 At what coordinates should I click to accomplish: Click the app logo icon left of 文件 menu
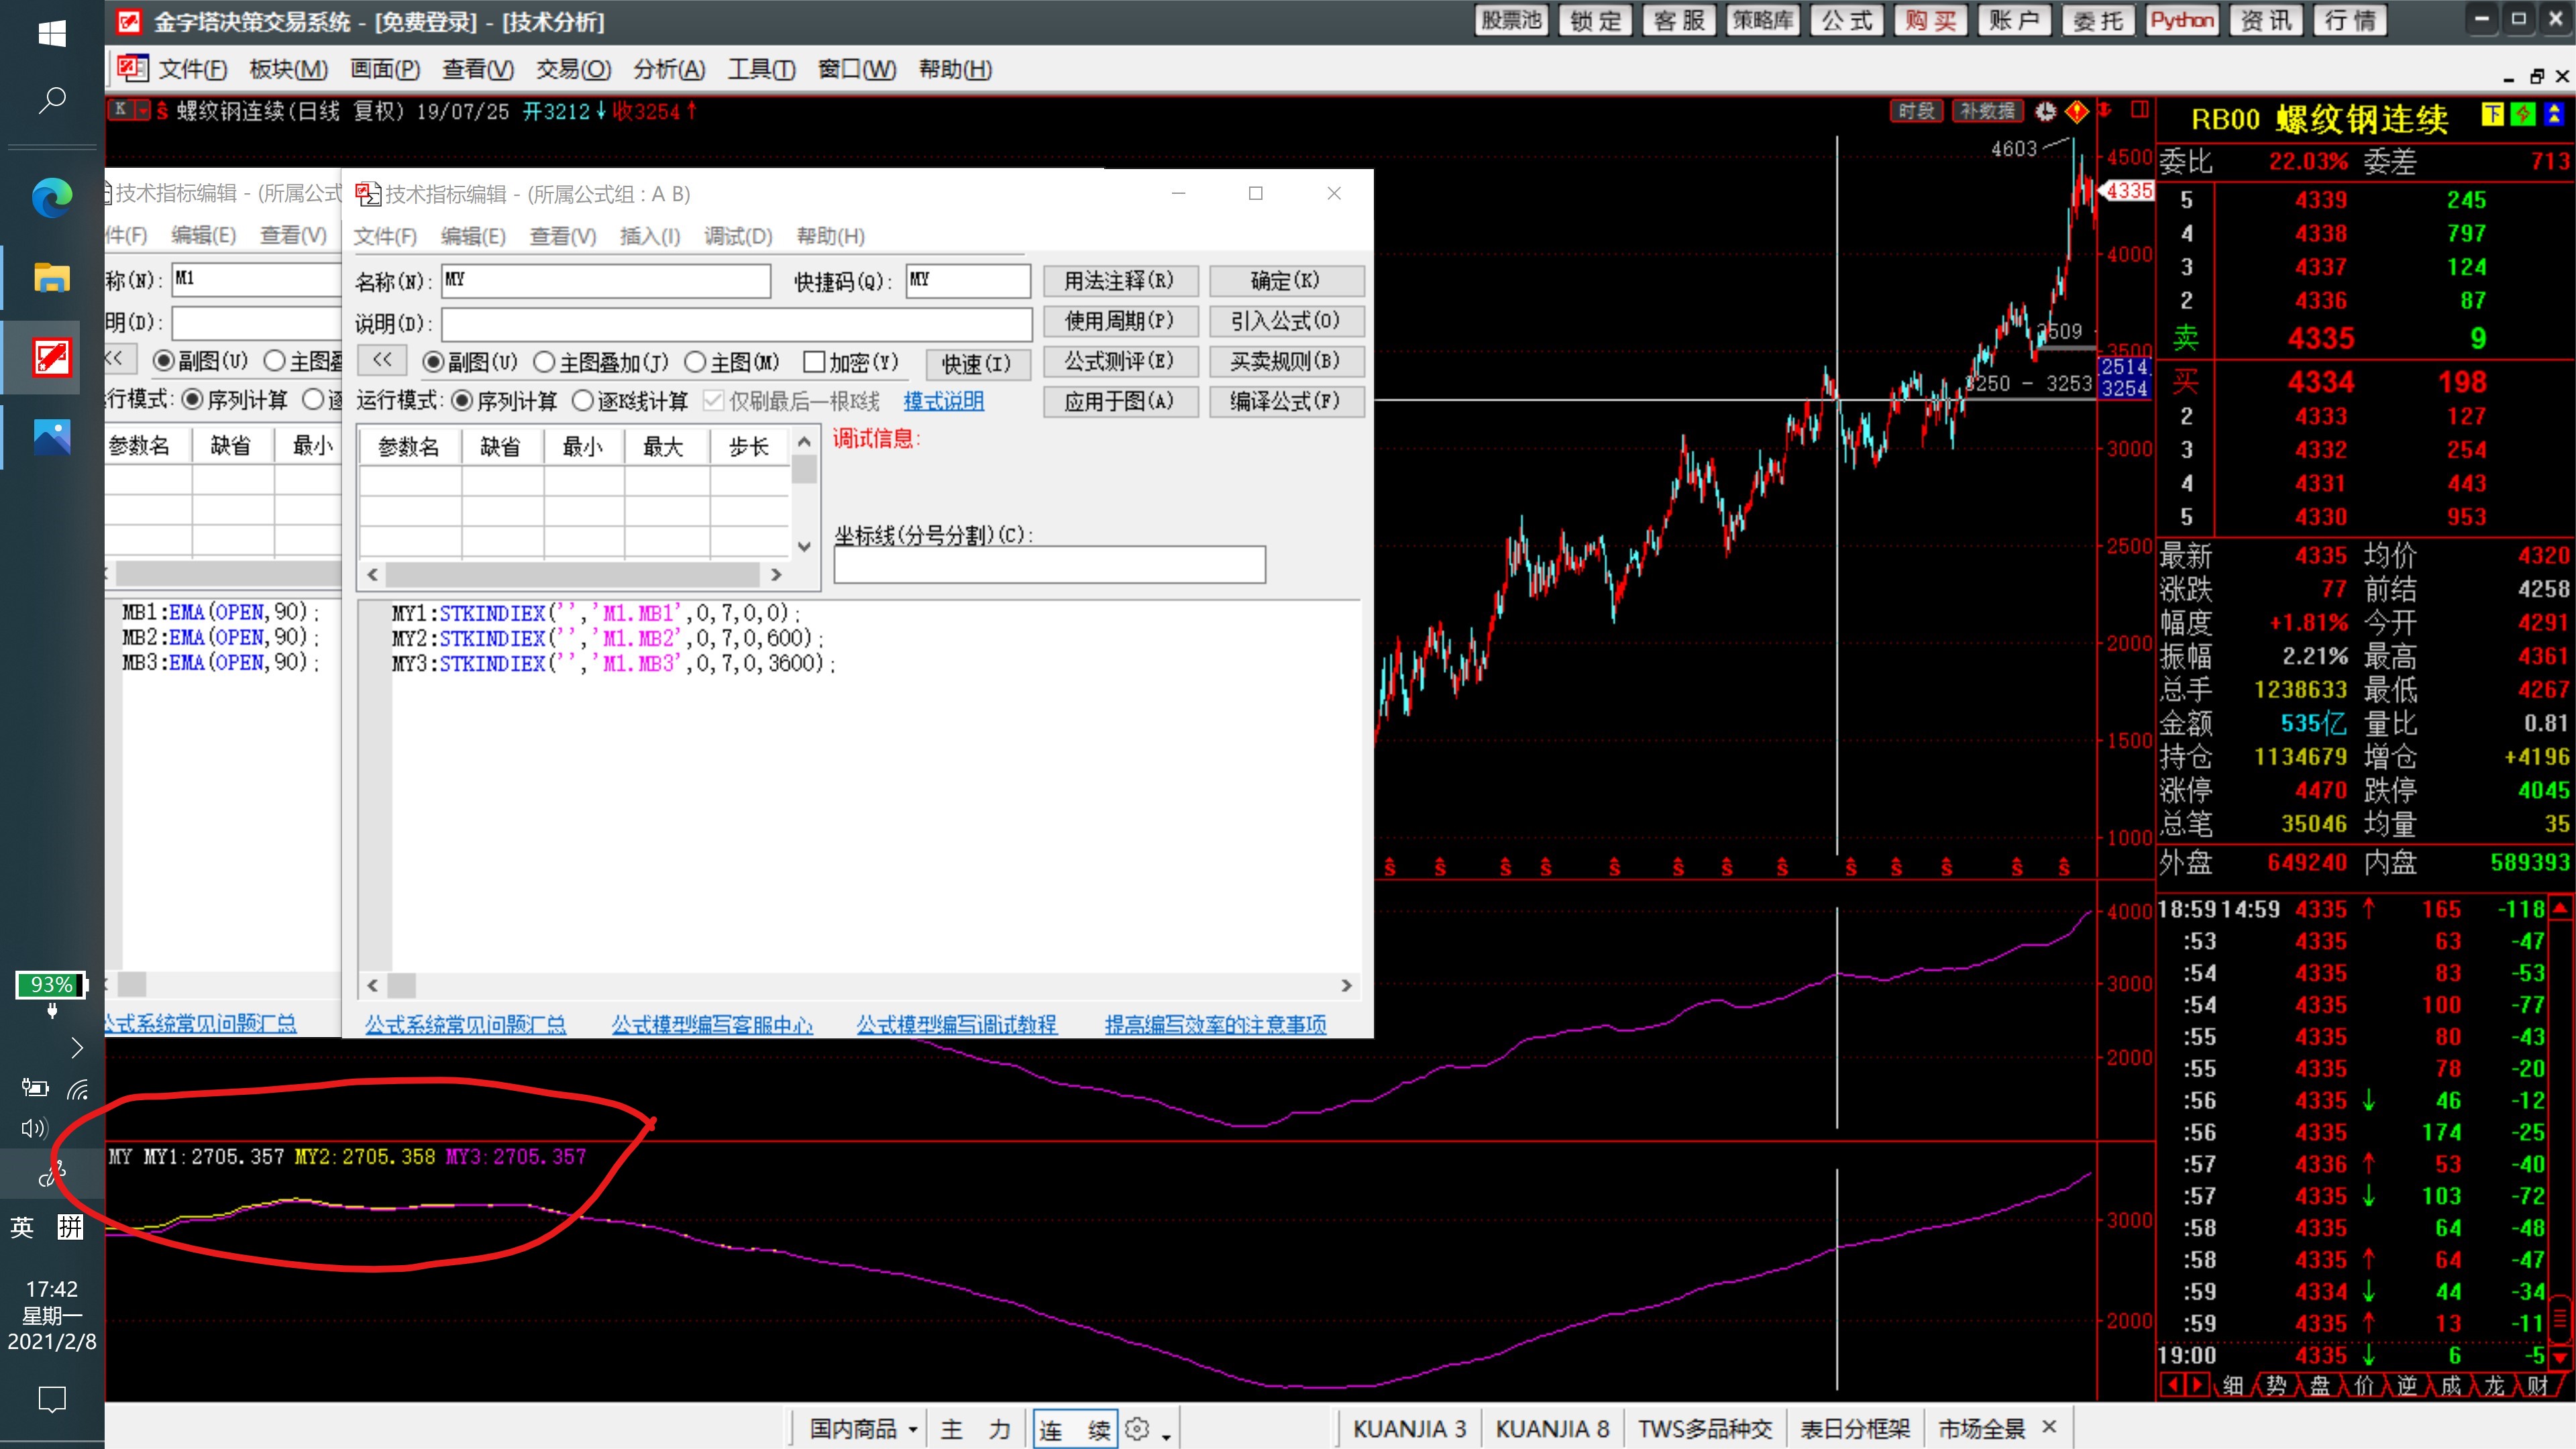coord(132,68)
